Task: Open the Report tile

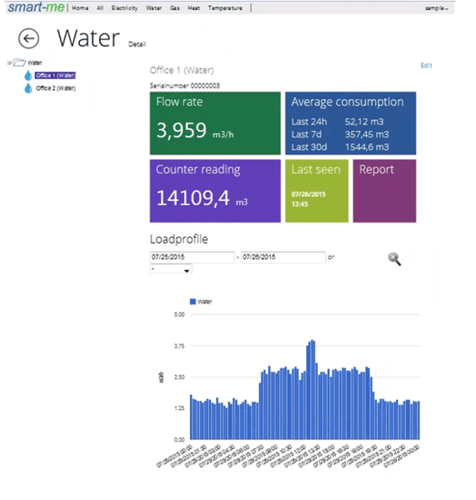Action: coord(384,191)
